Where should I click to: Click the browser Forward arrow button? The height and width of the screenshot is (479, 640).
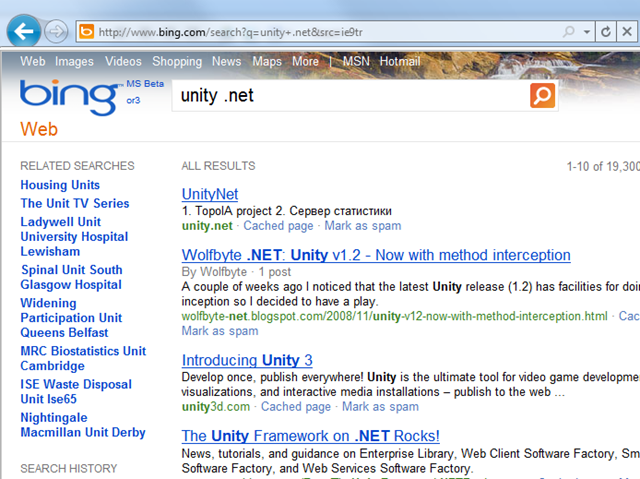pyautogui.click(x=56, y=31)
